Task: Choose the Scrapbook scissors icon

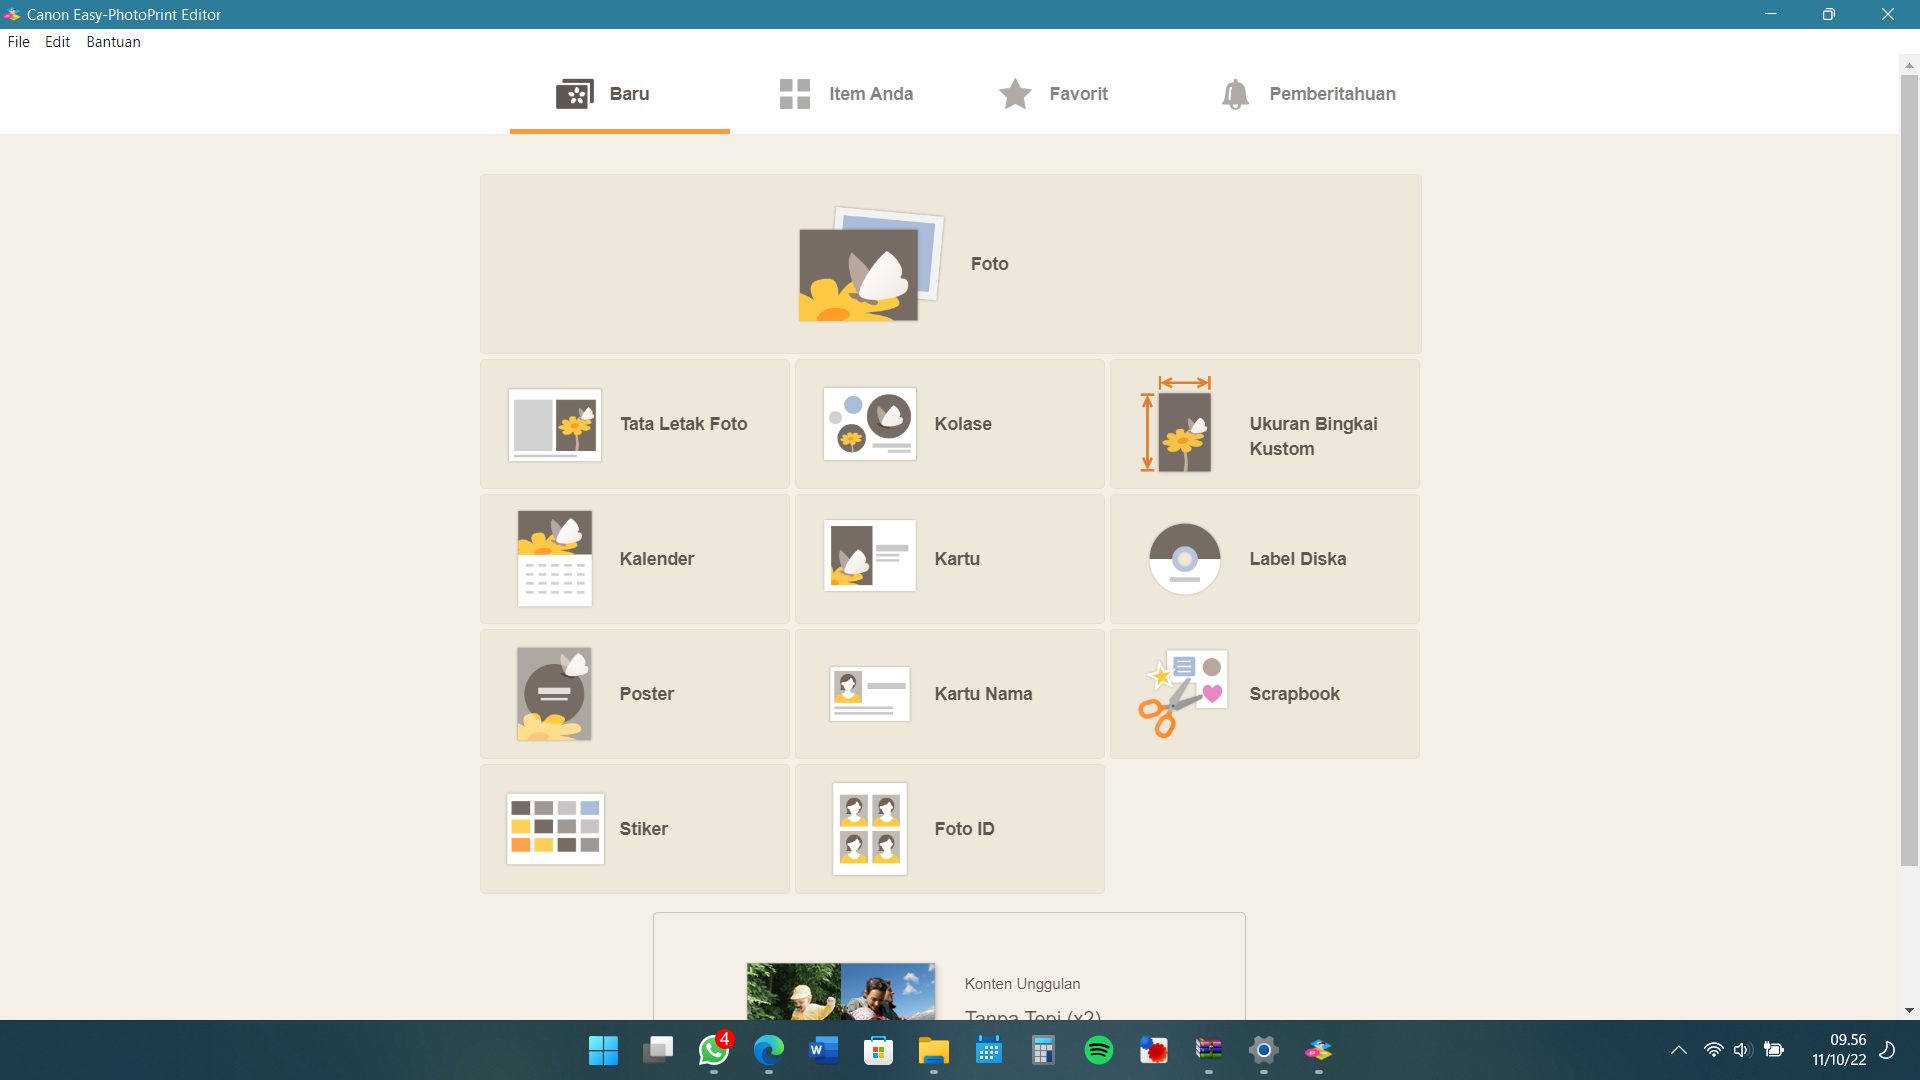Action: coord(1183,694)
